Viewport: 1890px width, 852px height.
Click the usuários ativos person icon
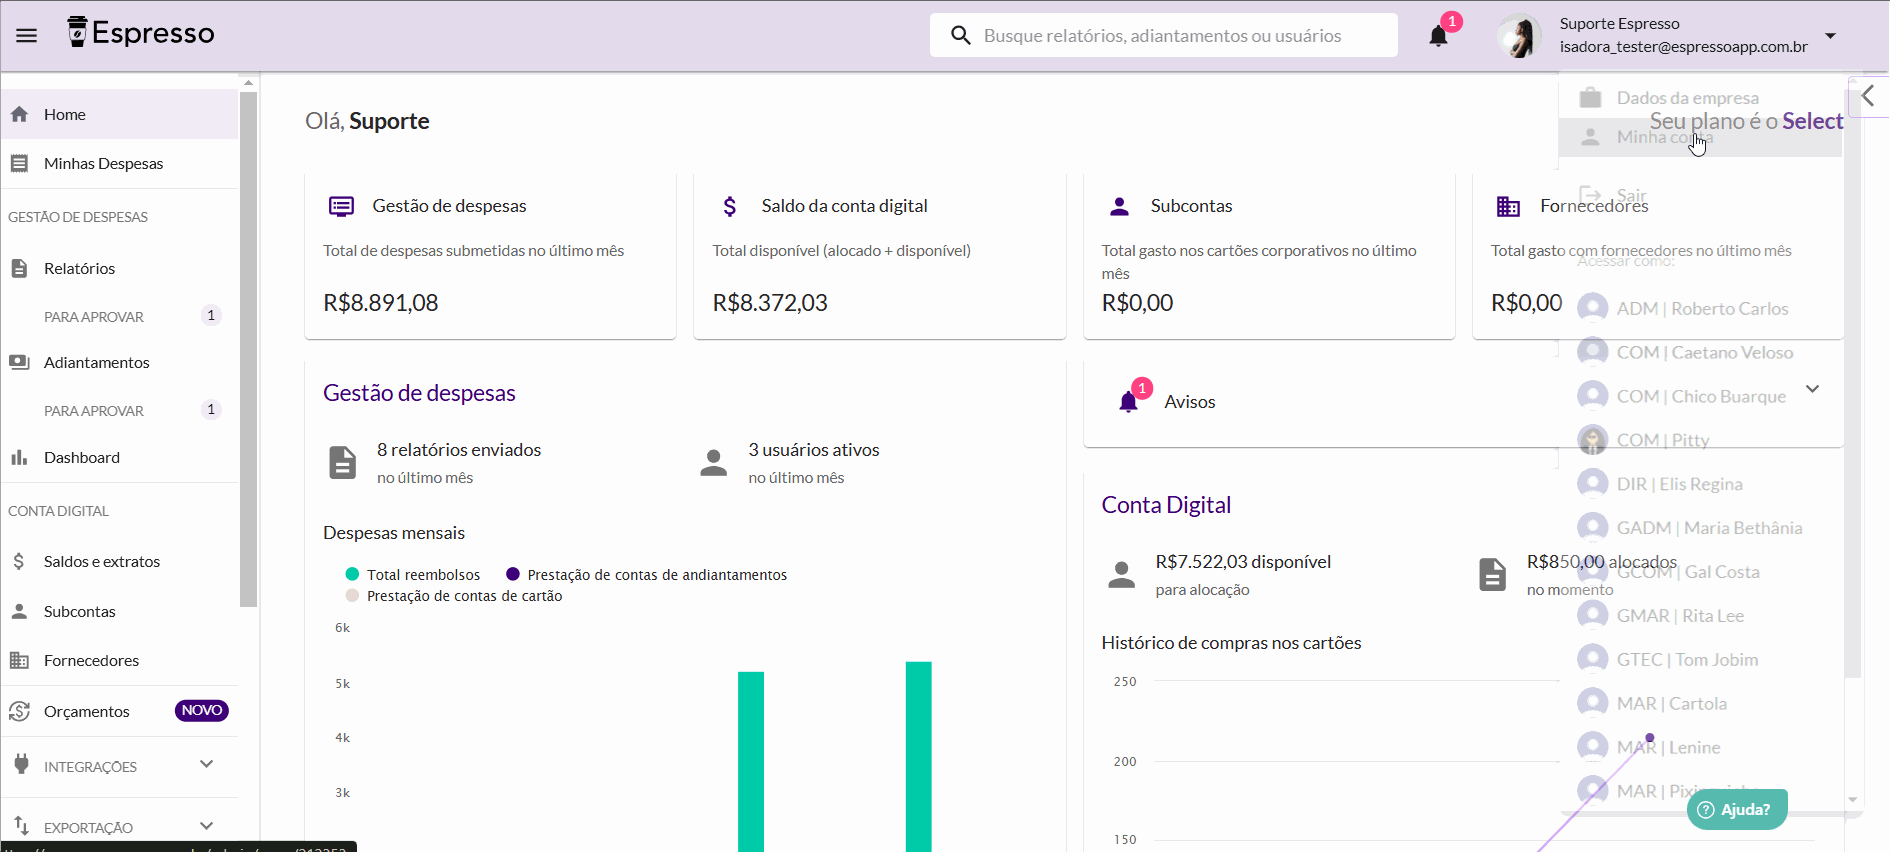click(x=714, y=462)
